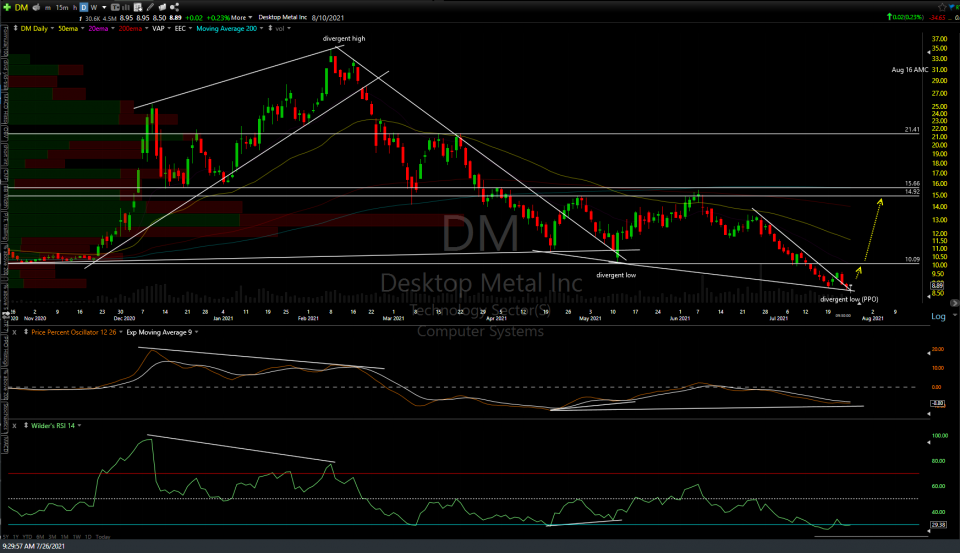Viewport: 960px width, 553px height.
Task: Click the share chart icon
Action: pyautogui.click(x=174, y=7)
